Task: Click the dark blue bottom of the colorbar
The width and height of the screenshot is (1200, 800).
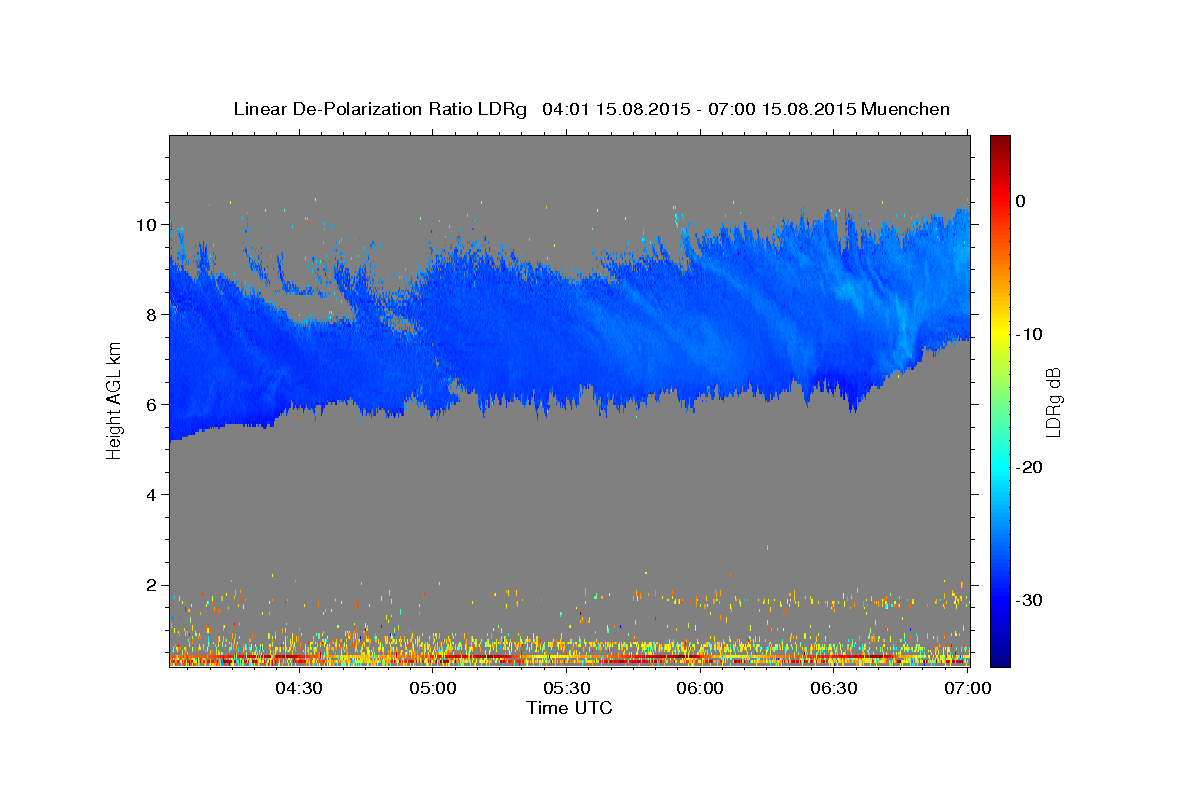Action: (1000, 655)
